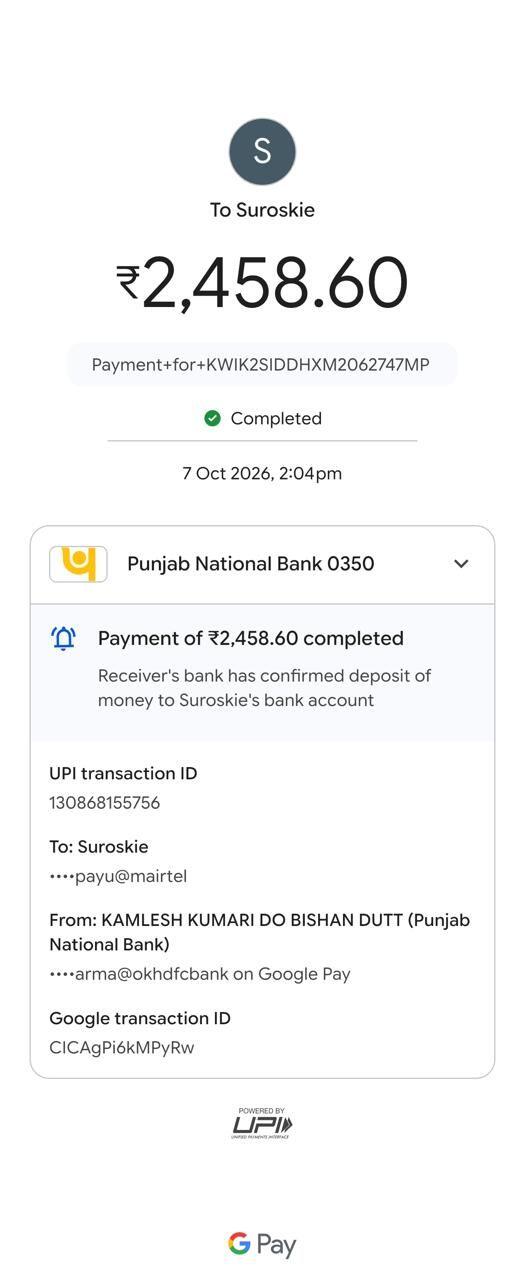Screen dimensions: 525x1280
Task: Tap the green Completed checkmark icon
Action: click(x=212, y=418)
